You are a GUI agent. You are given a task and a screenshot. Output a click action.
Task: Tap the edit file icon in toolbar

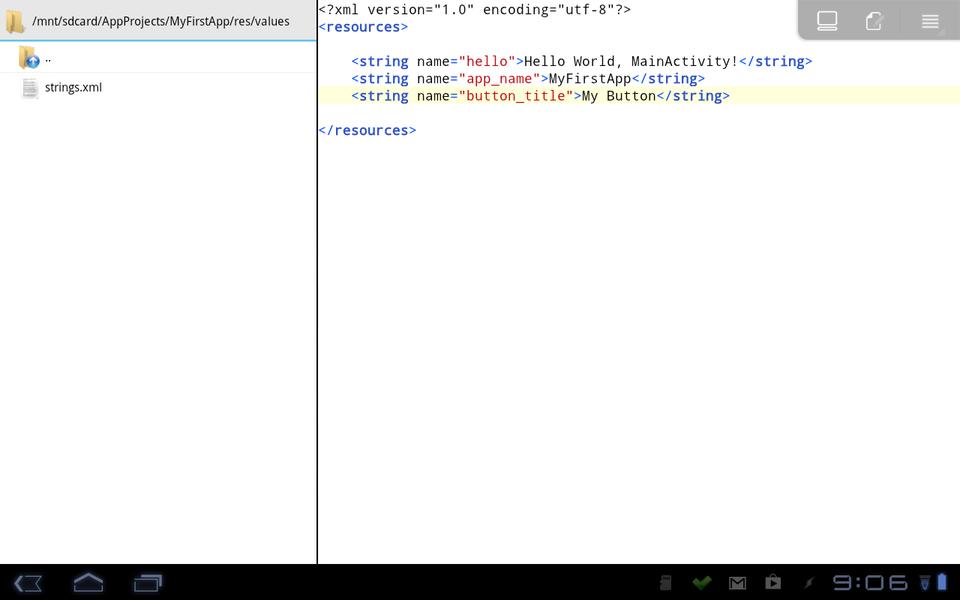[875, 21]
